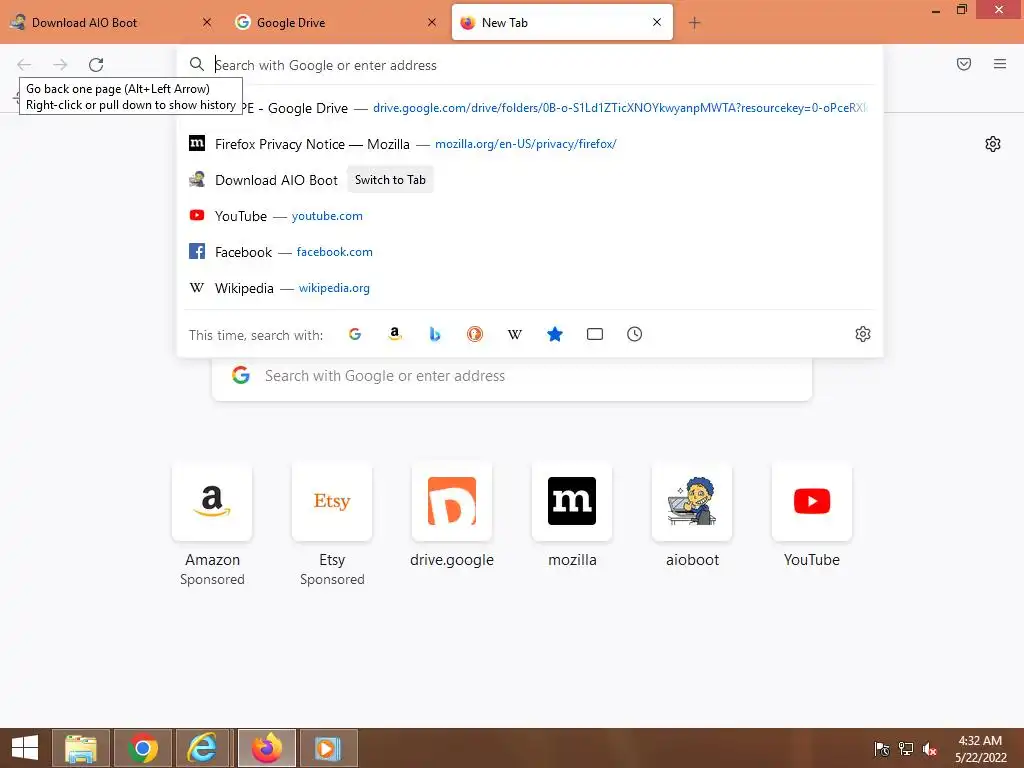Select the Wikipedia suggestion row

(x=530, y=287)
